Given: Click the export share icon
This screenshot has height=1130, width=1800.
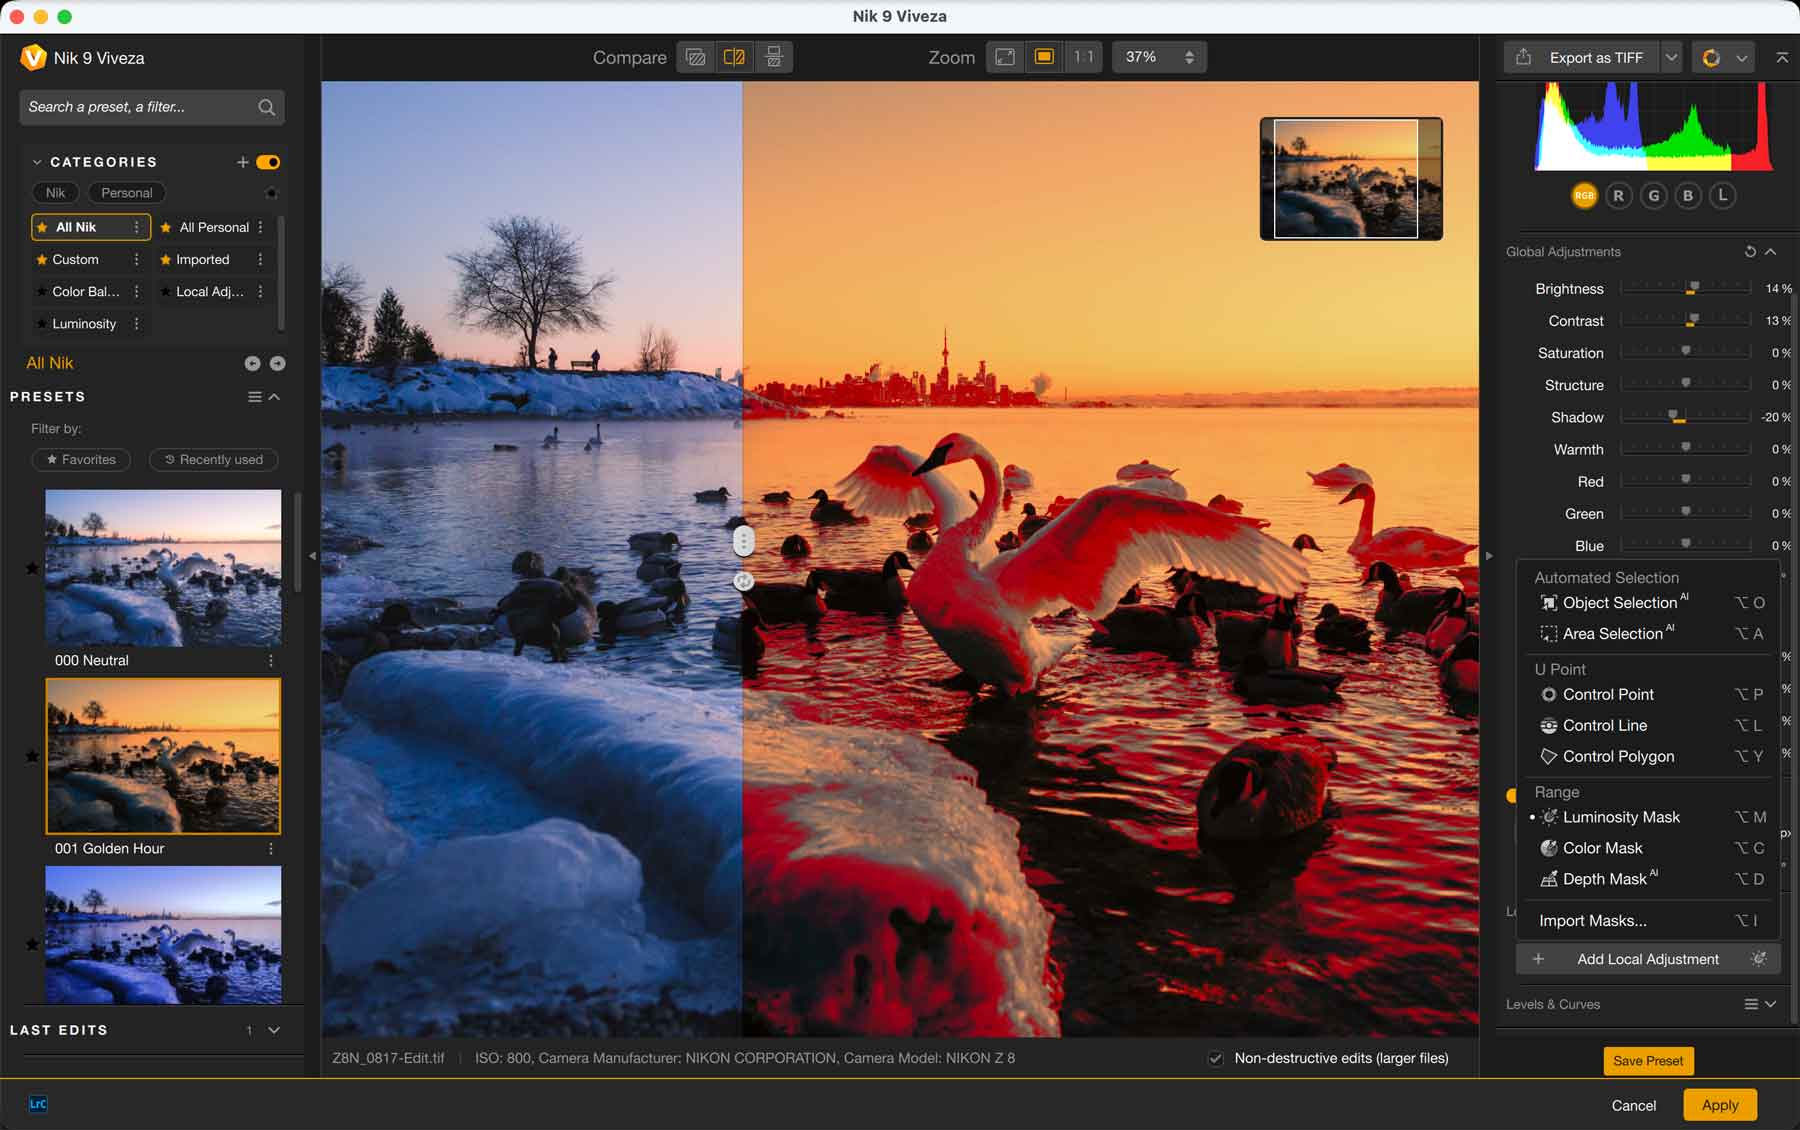Looking at the screenshot, I should [x=1523, y=57].
